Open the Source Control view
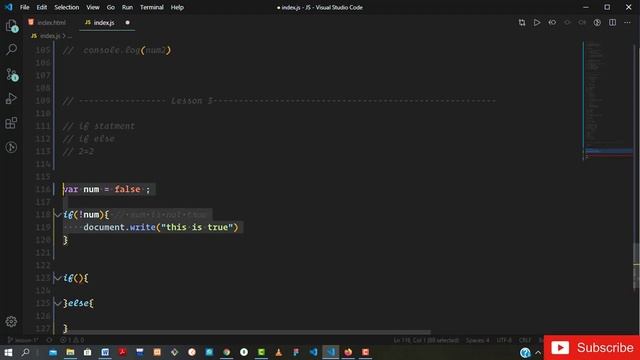This screenshot has height=360, width=640. [x=11, y=74]
